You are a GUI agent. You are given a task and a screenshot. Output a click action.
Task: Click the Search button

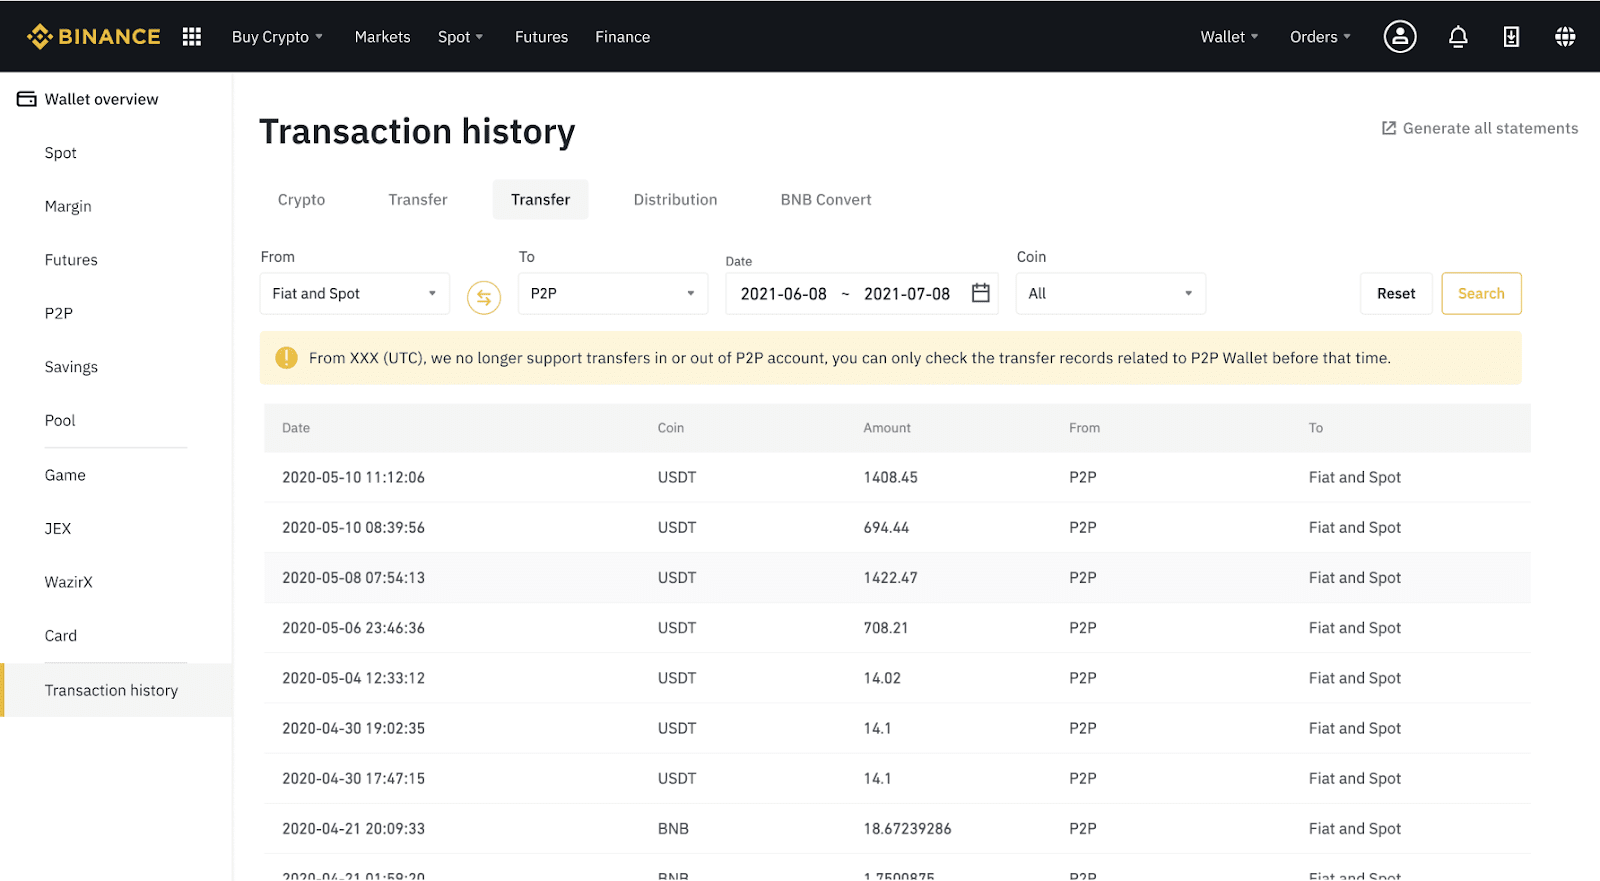(1480, 294)
